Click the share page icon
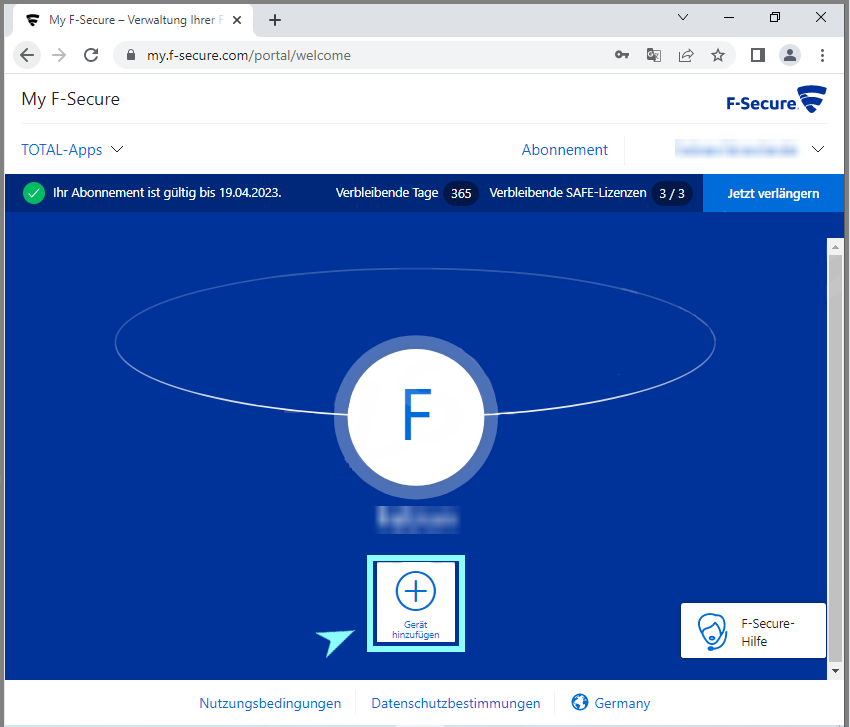850x727 pixels. 686,55
